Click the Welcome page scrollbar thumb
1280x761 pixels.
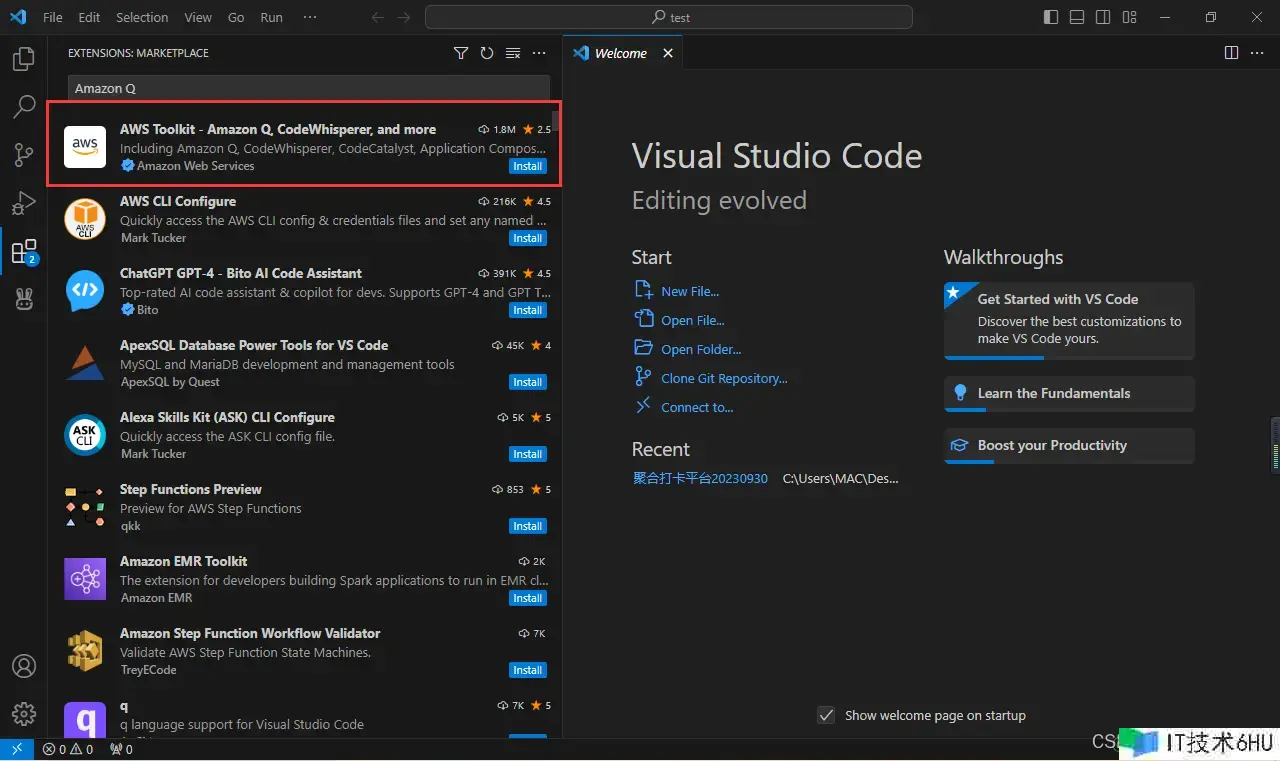click(1275, 445)
